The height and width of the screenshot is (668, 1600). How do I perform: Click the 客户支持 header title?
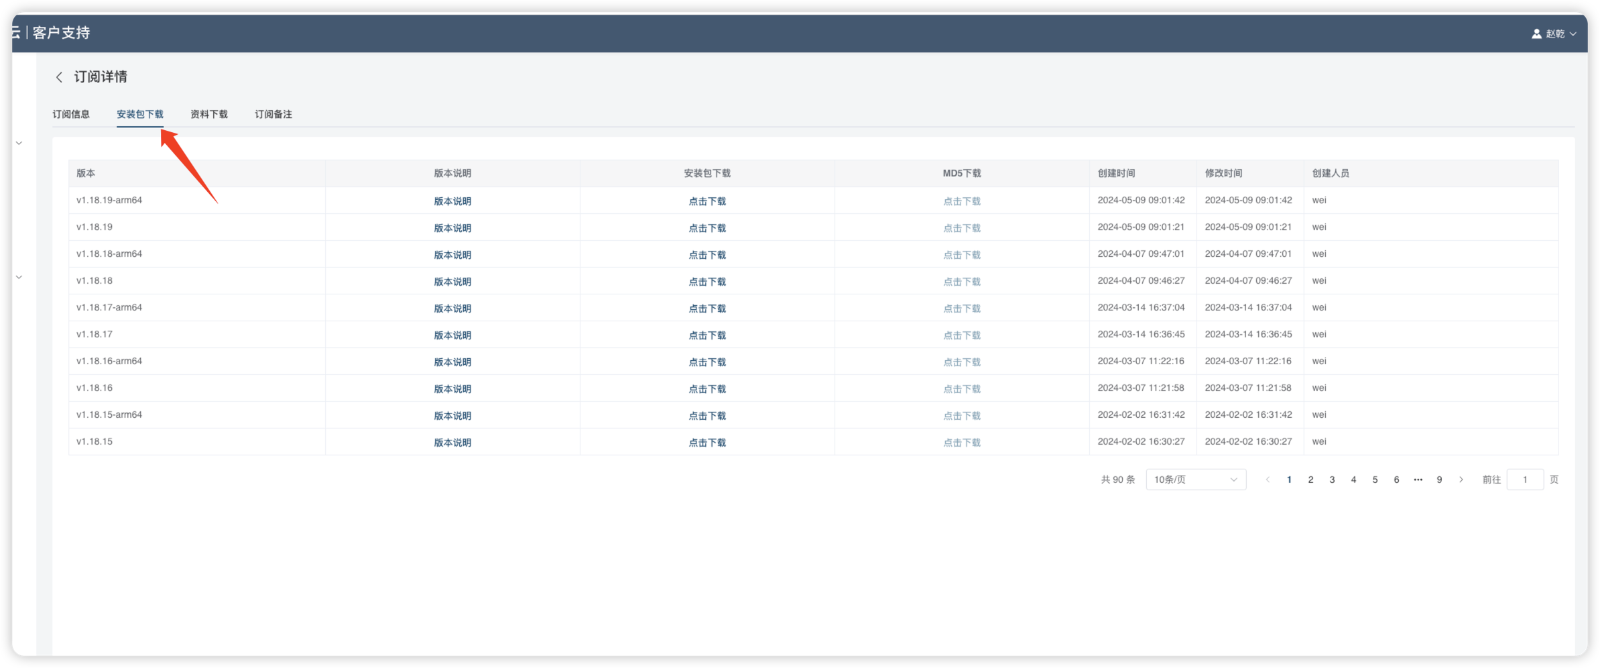click(x=61, y=33)
